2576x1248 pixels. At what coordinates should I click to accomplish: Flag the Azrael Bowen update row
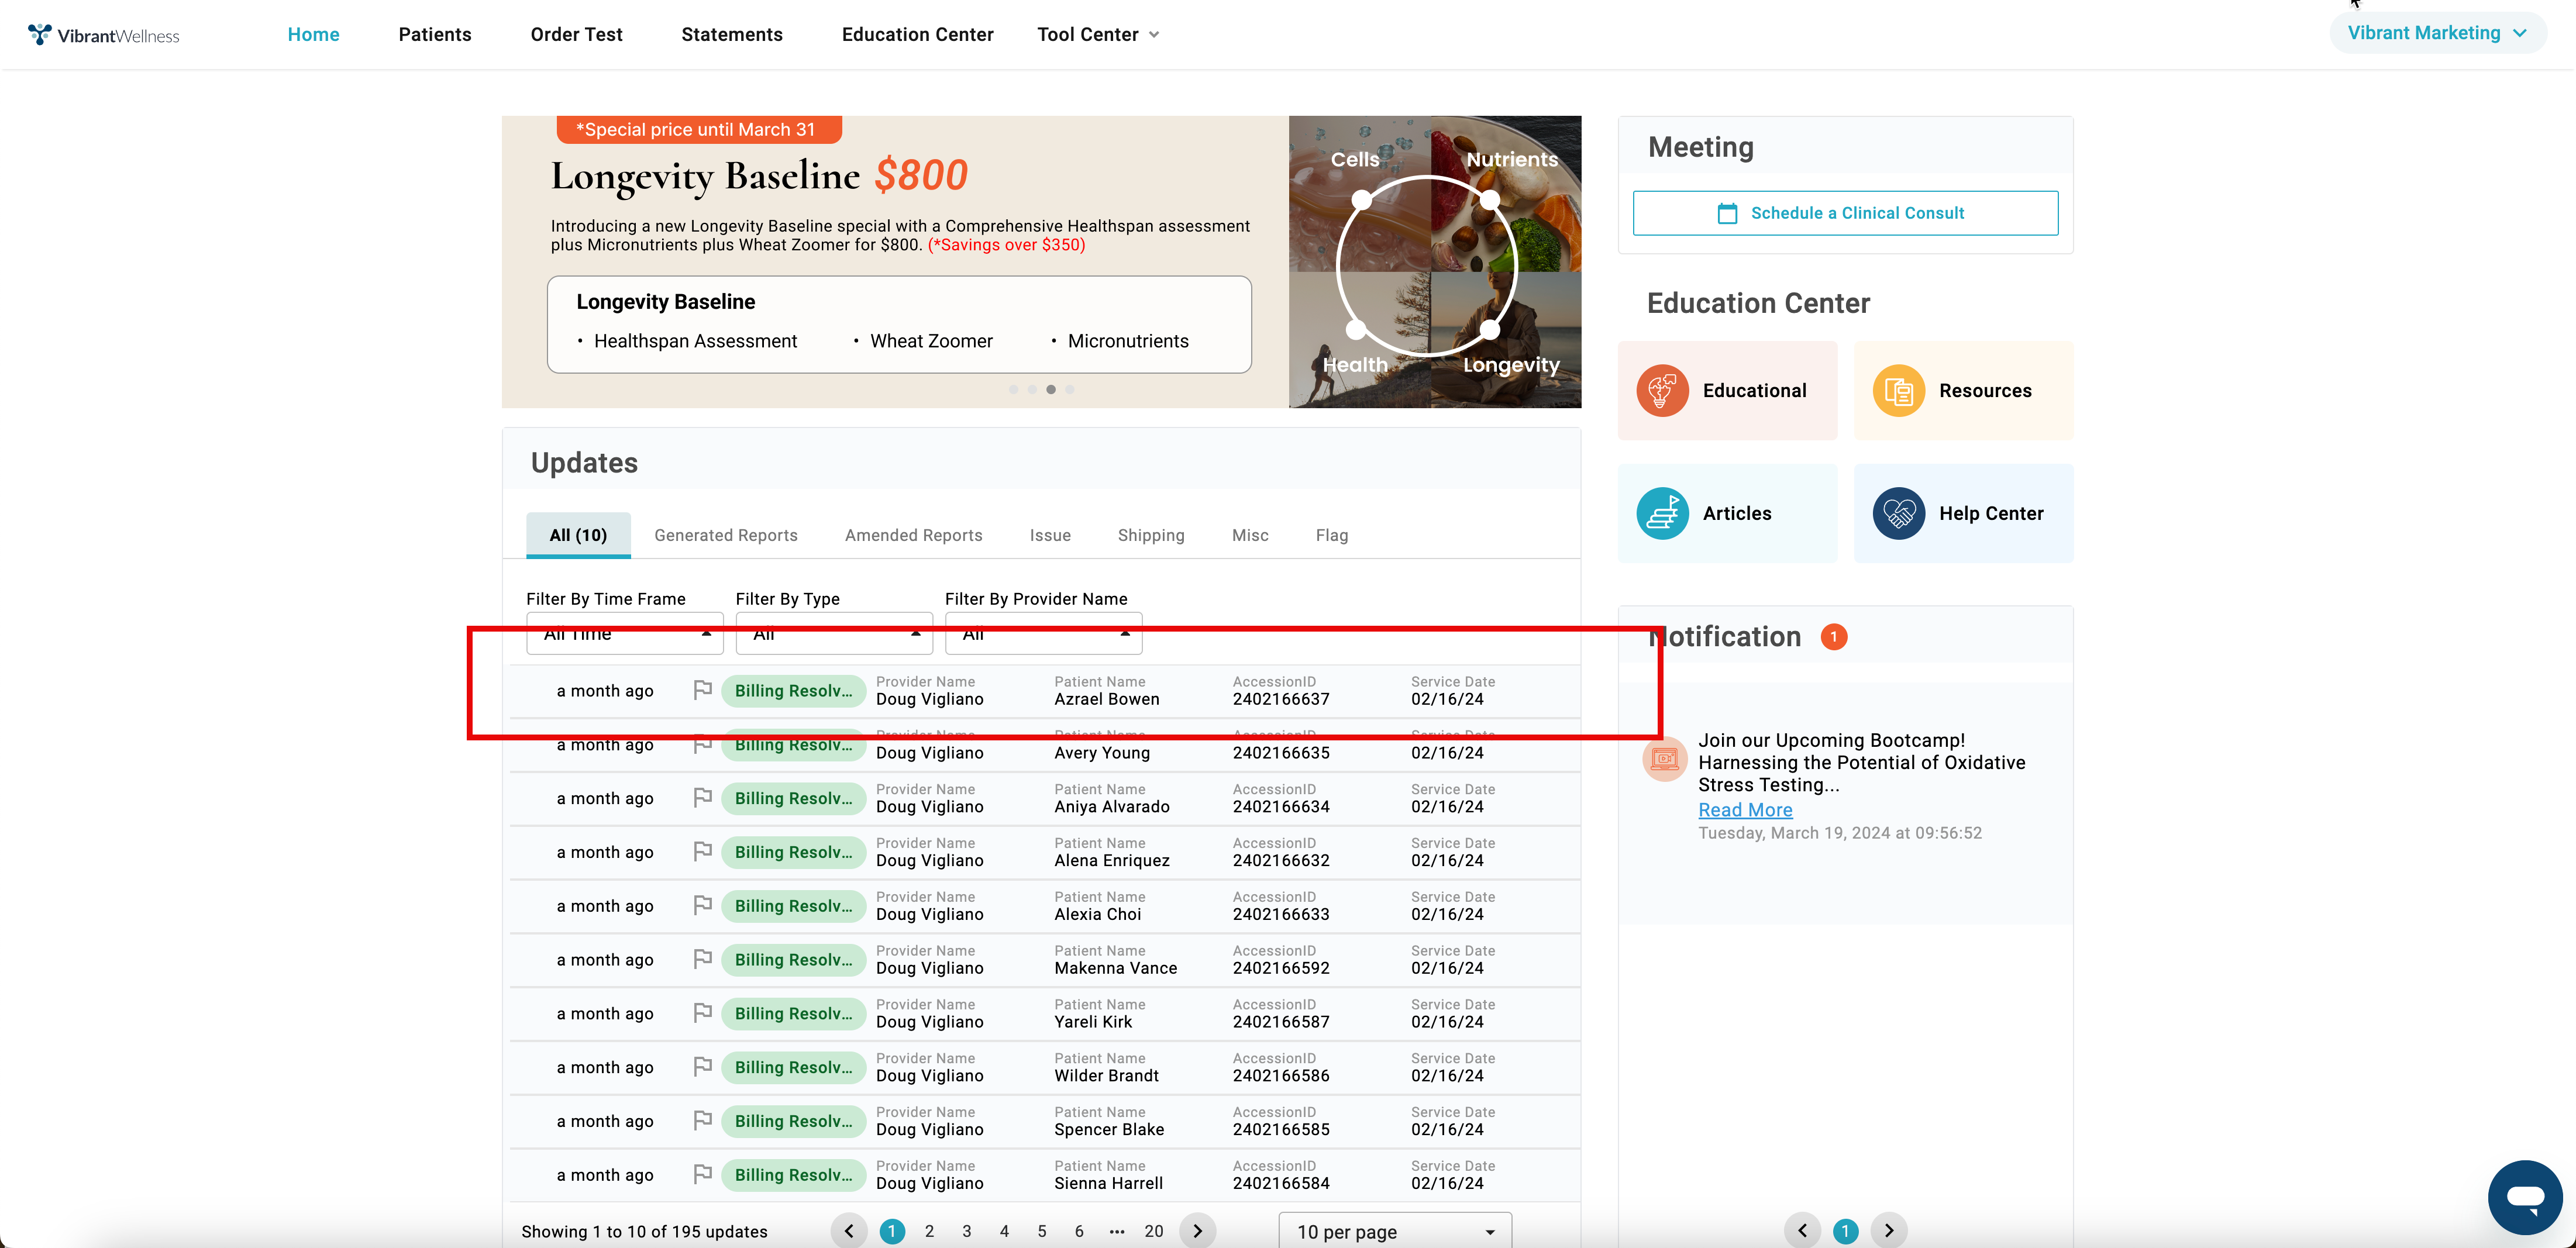(x=702, y=690)
